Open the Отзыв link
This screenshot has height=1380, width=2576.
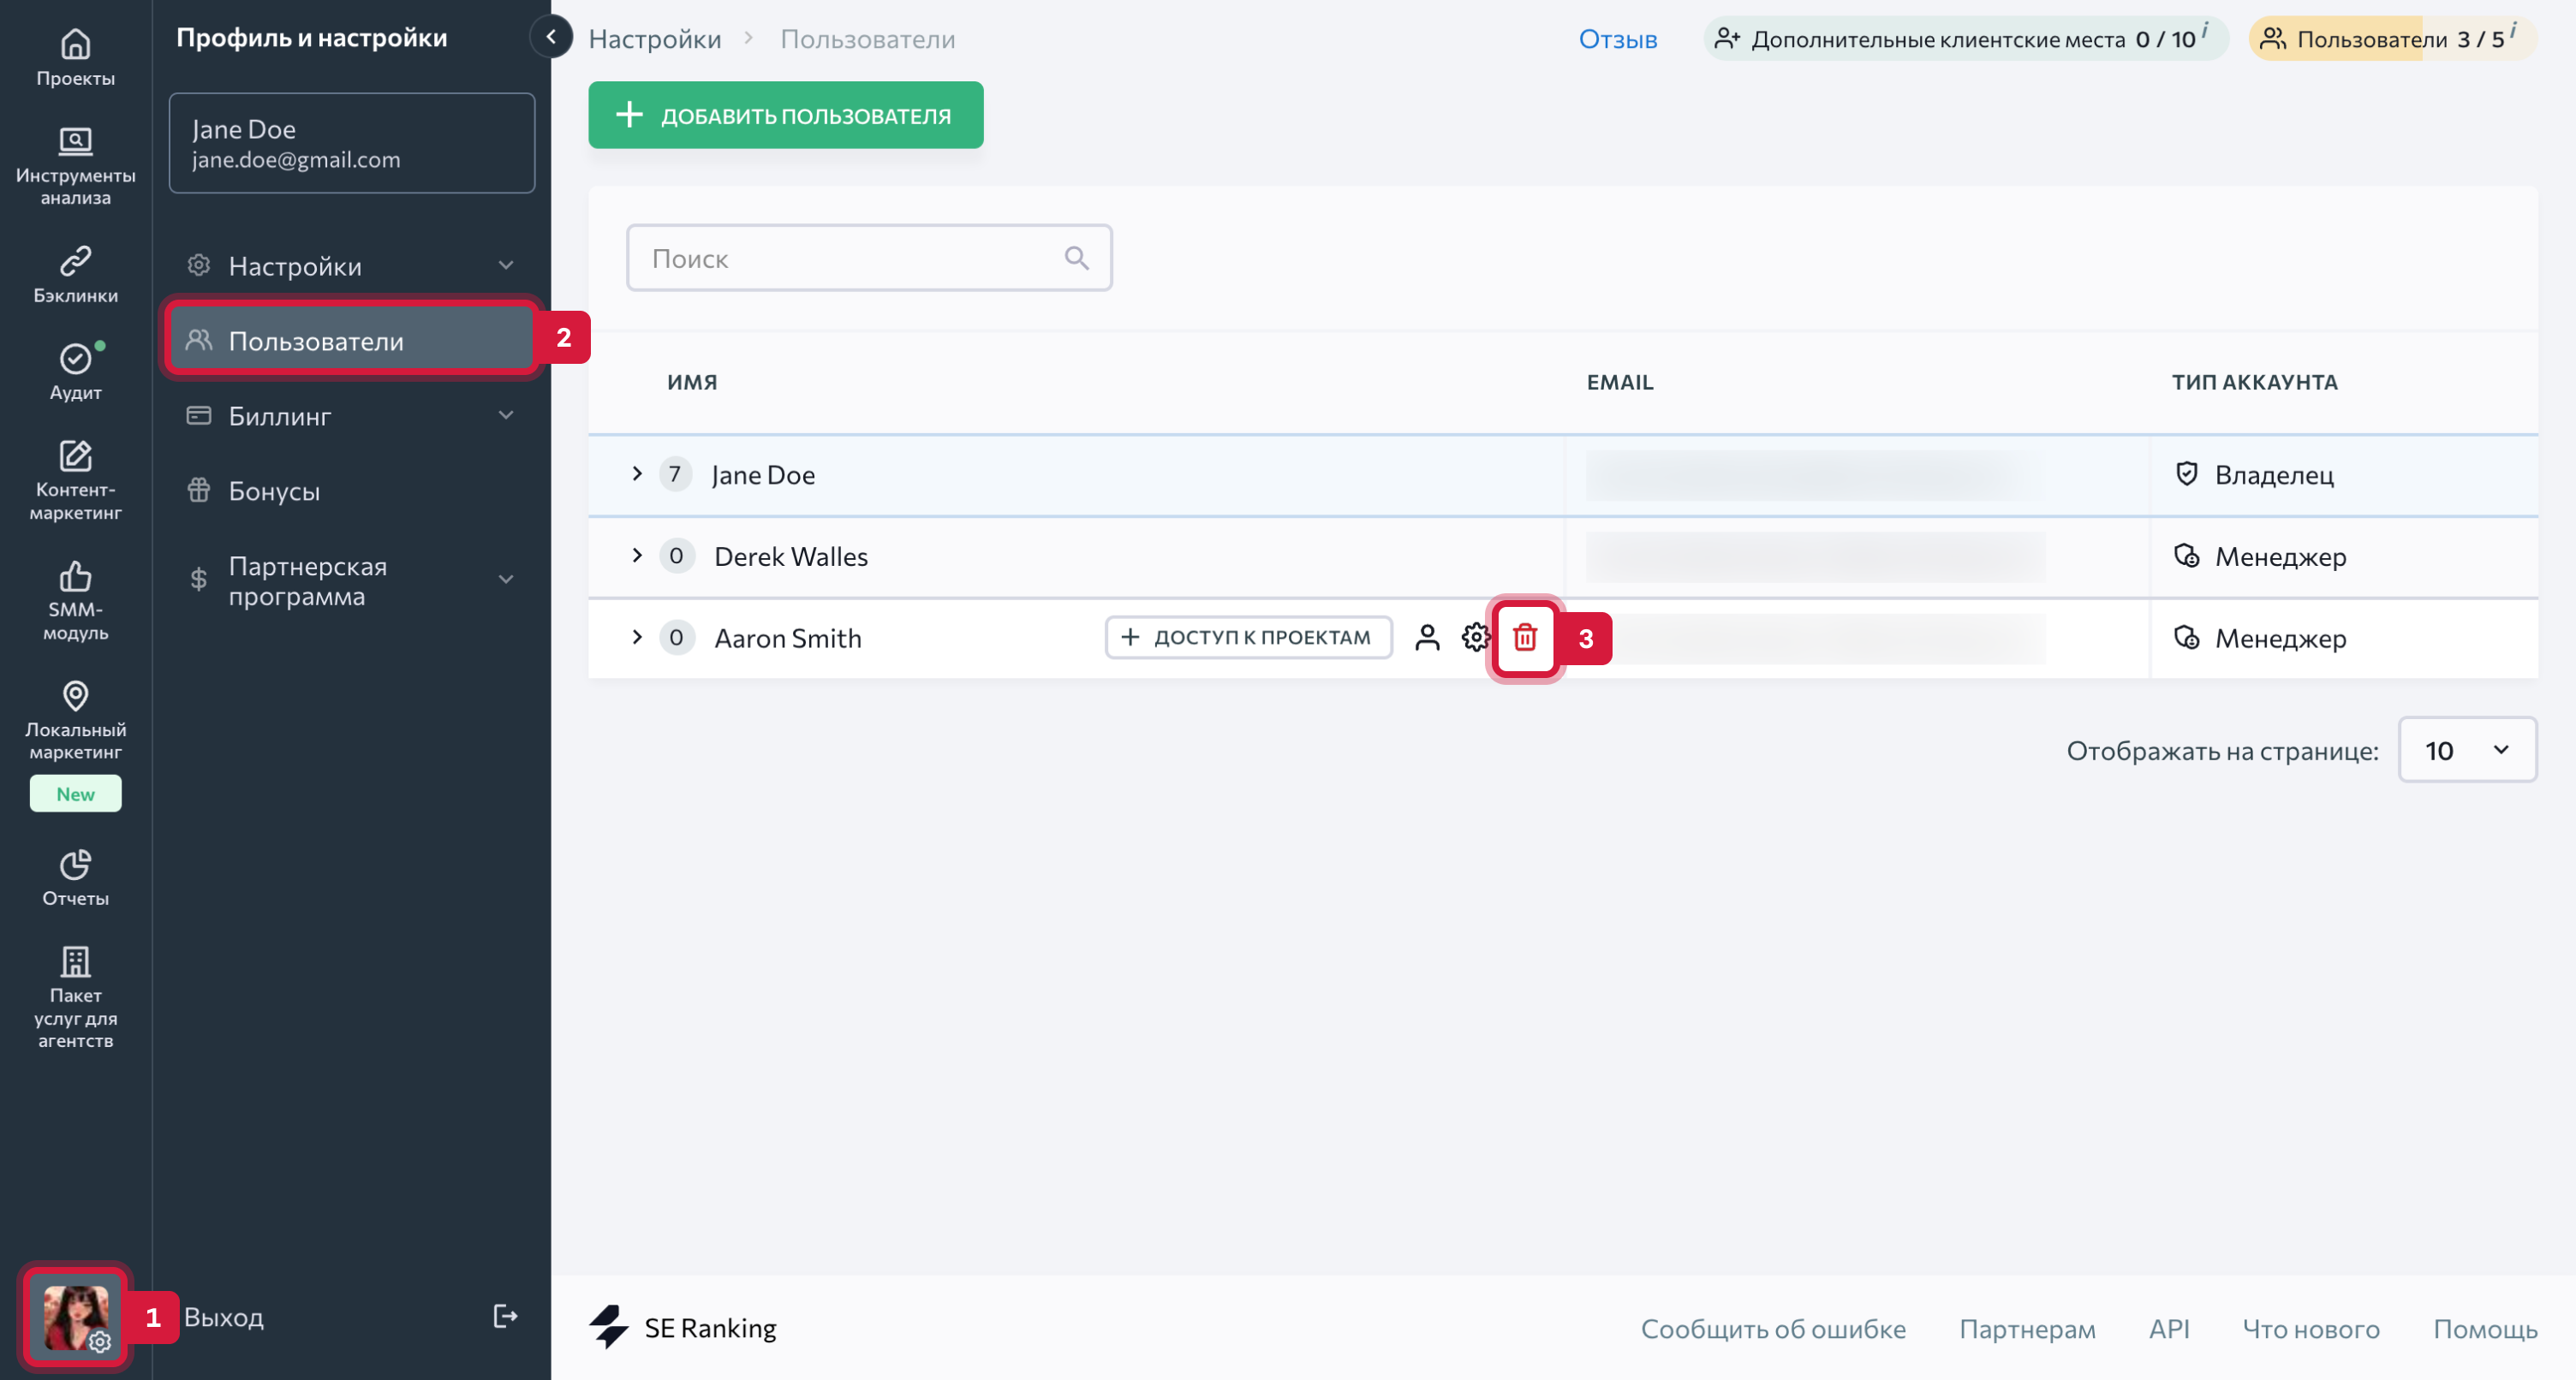click(x=1617, y=39)
